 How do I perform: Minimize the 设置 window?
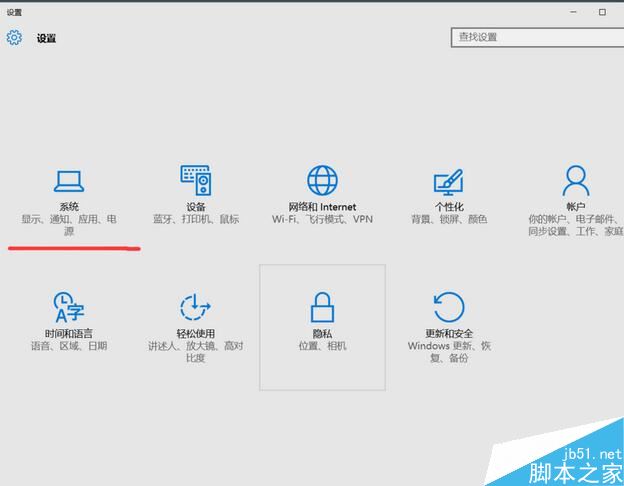coord(573,12)
